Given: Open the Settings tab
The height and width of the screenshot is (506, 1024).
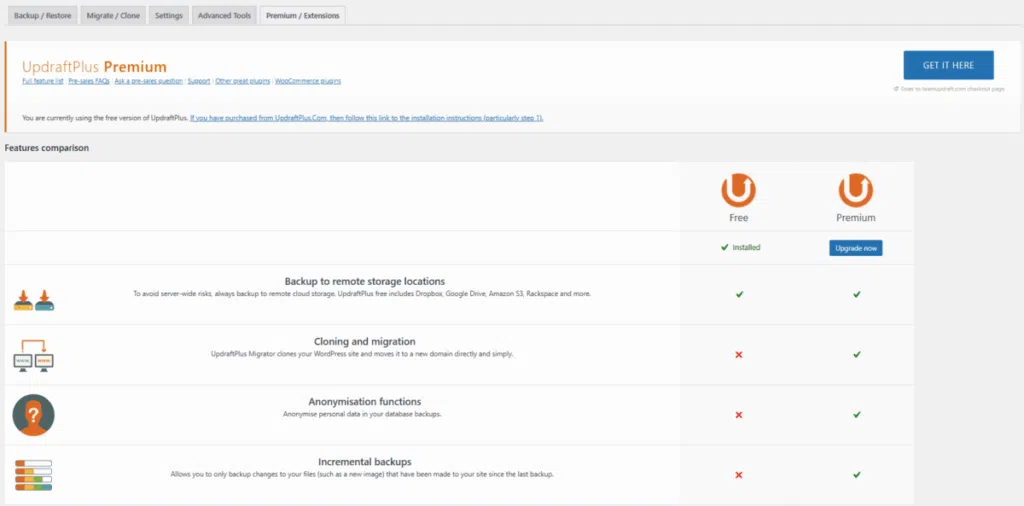Looking at the screenshot, I should tap(169, 16).
